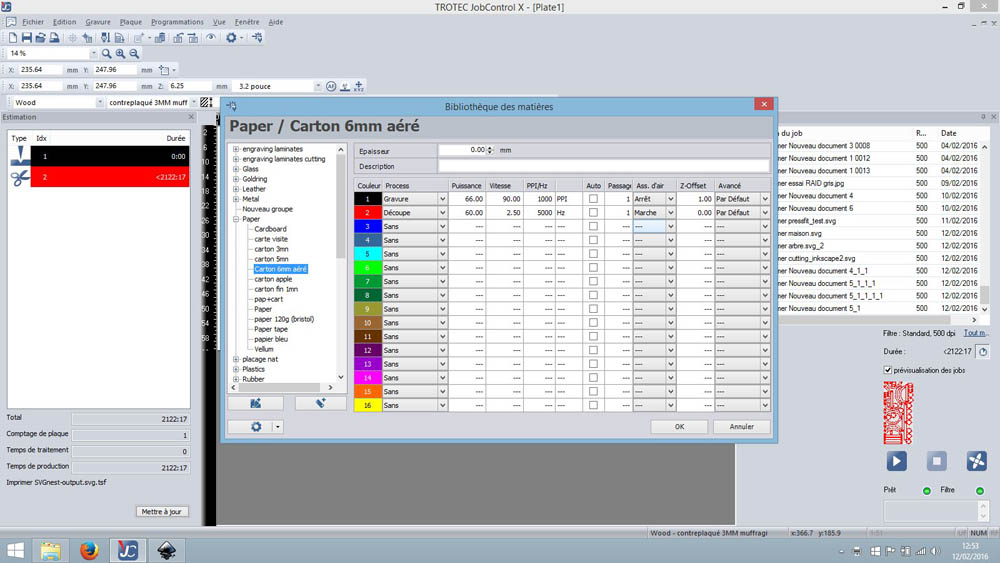
Task: Click the zoom in magnifier icon
Action: (x=120, y=54)
